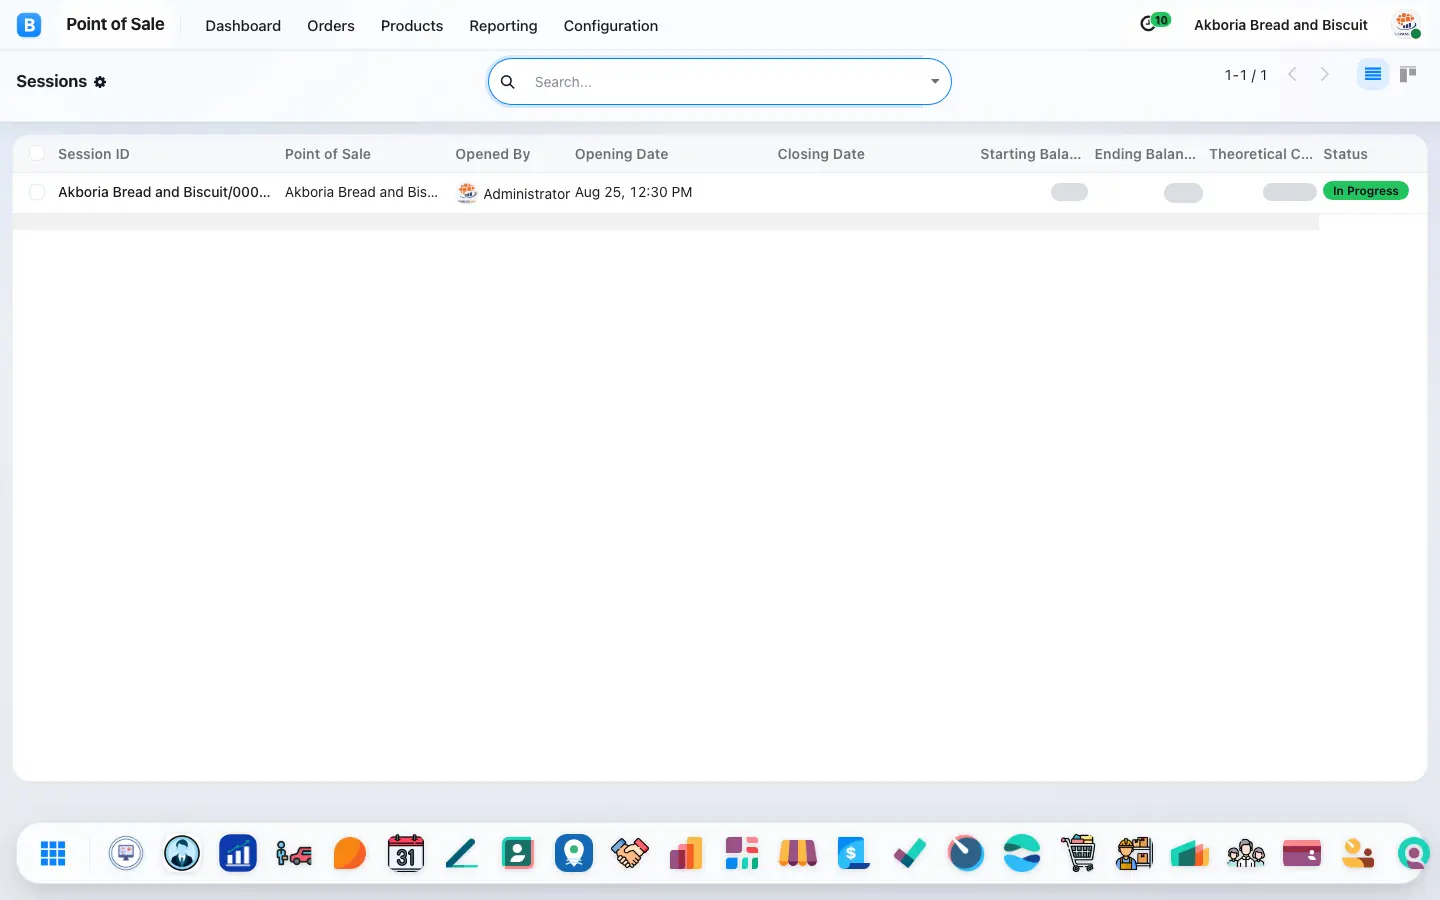Image resolution: width=1440 pixels, height=900 pixels.
Task: Click the Aug 25, 12:30 PM cell
Action: (633, 192)
